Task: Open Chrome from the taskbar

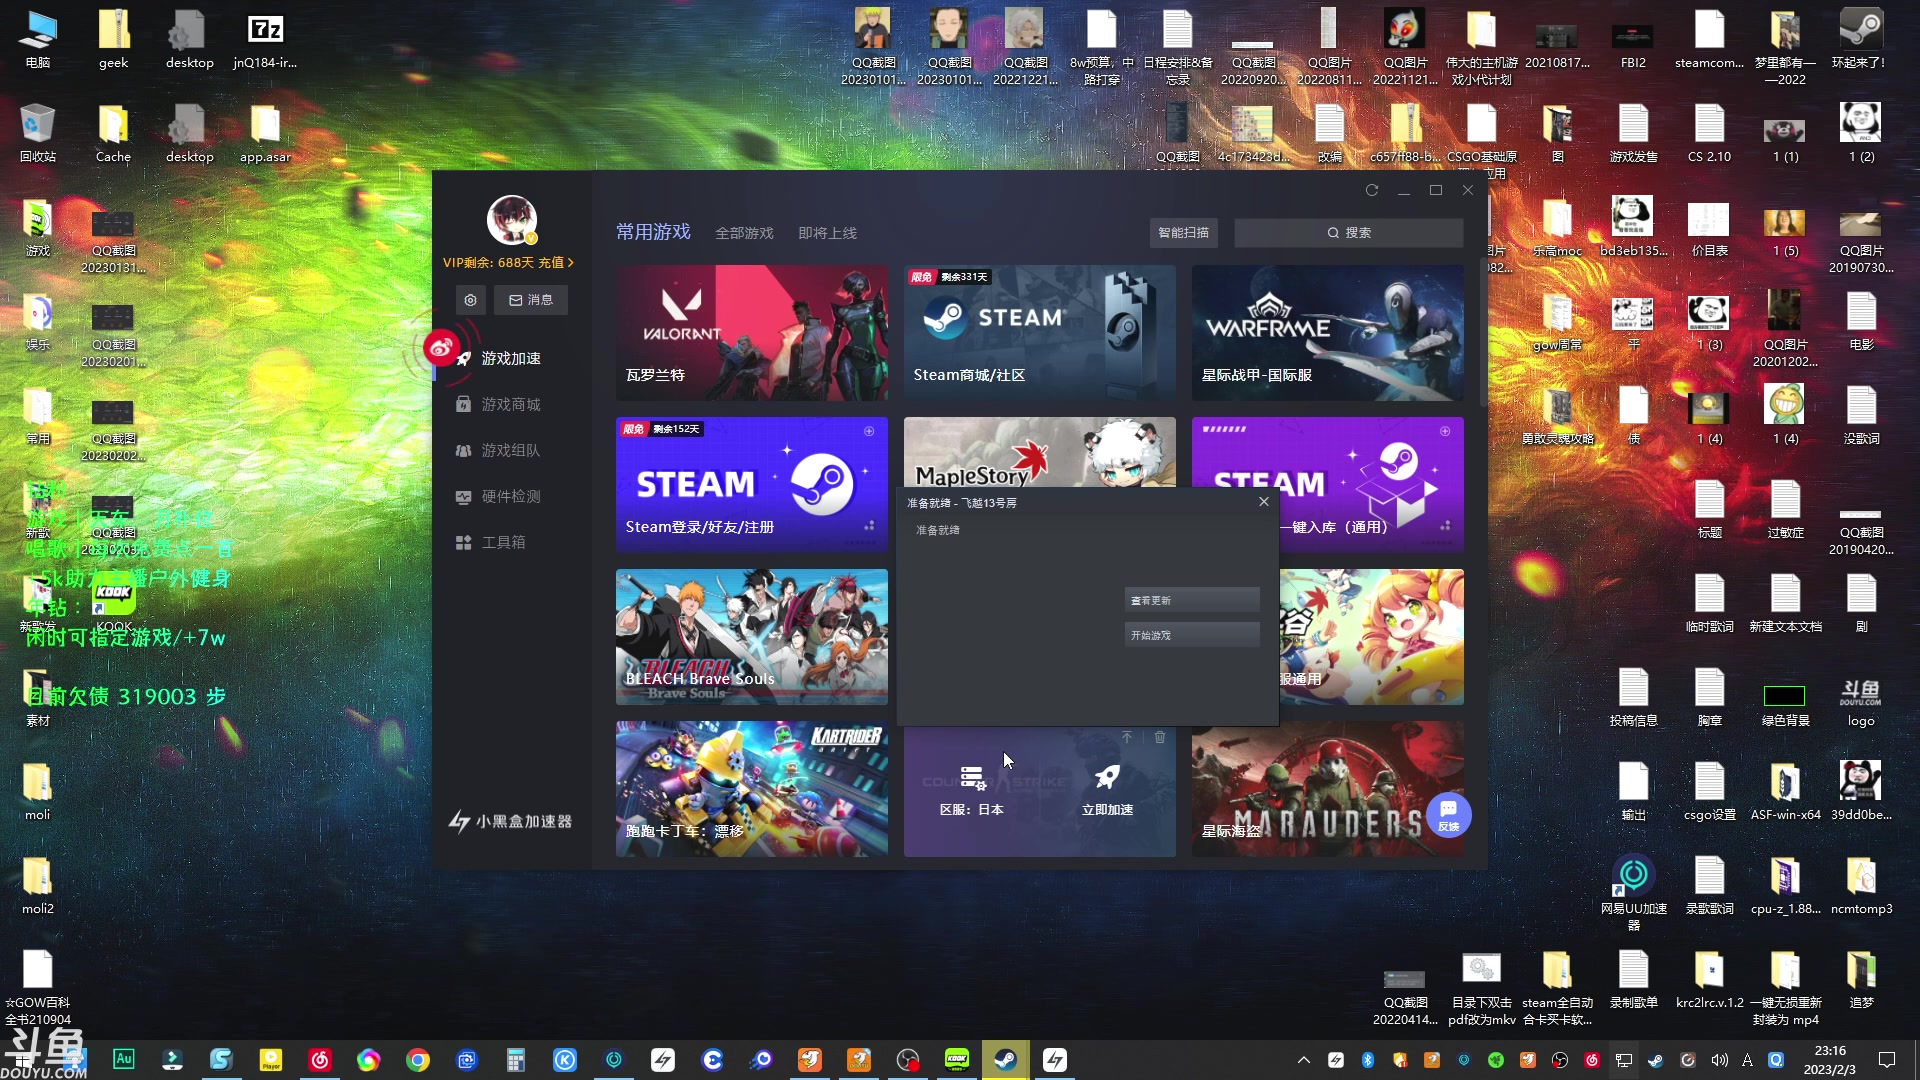Action: [x=418, y=1060]
